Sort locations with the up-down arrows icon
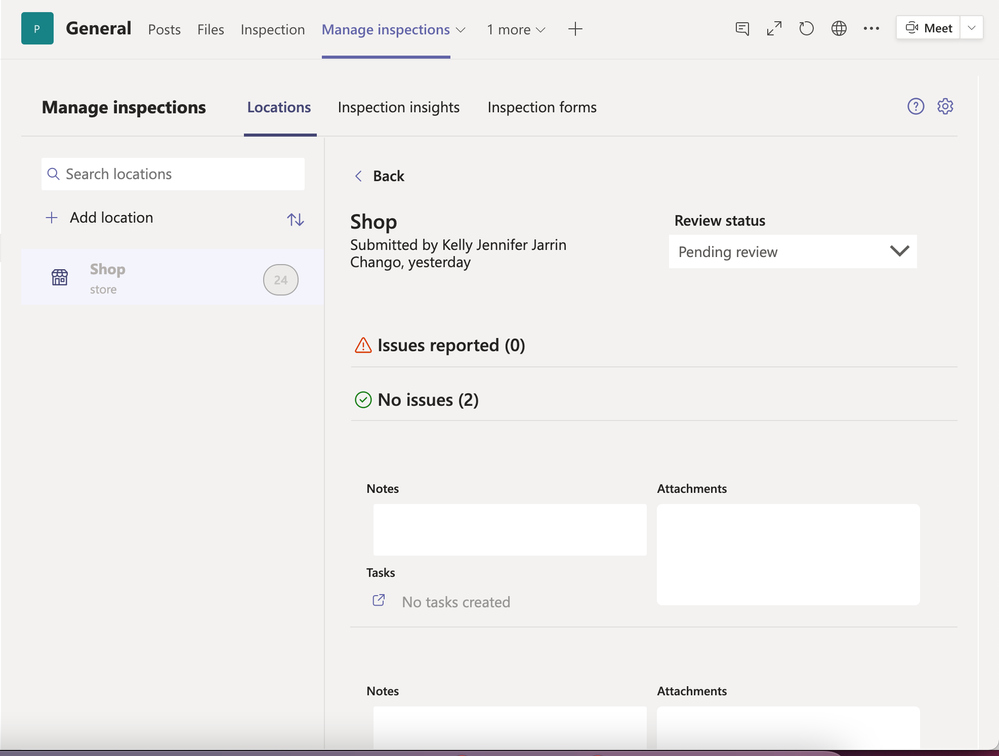The height and width of the screenshot is (756, 999). [x=295, y=220]
